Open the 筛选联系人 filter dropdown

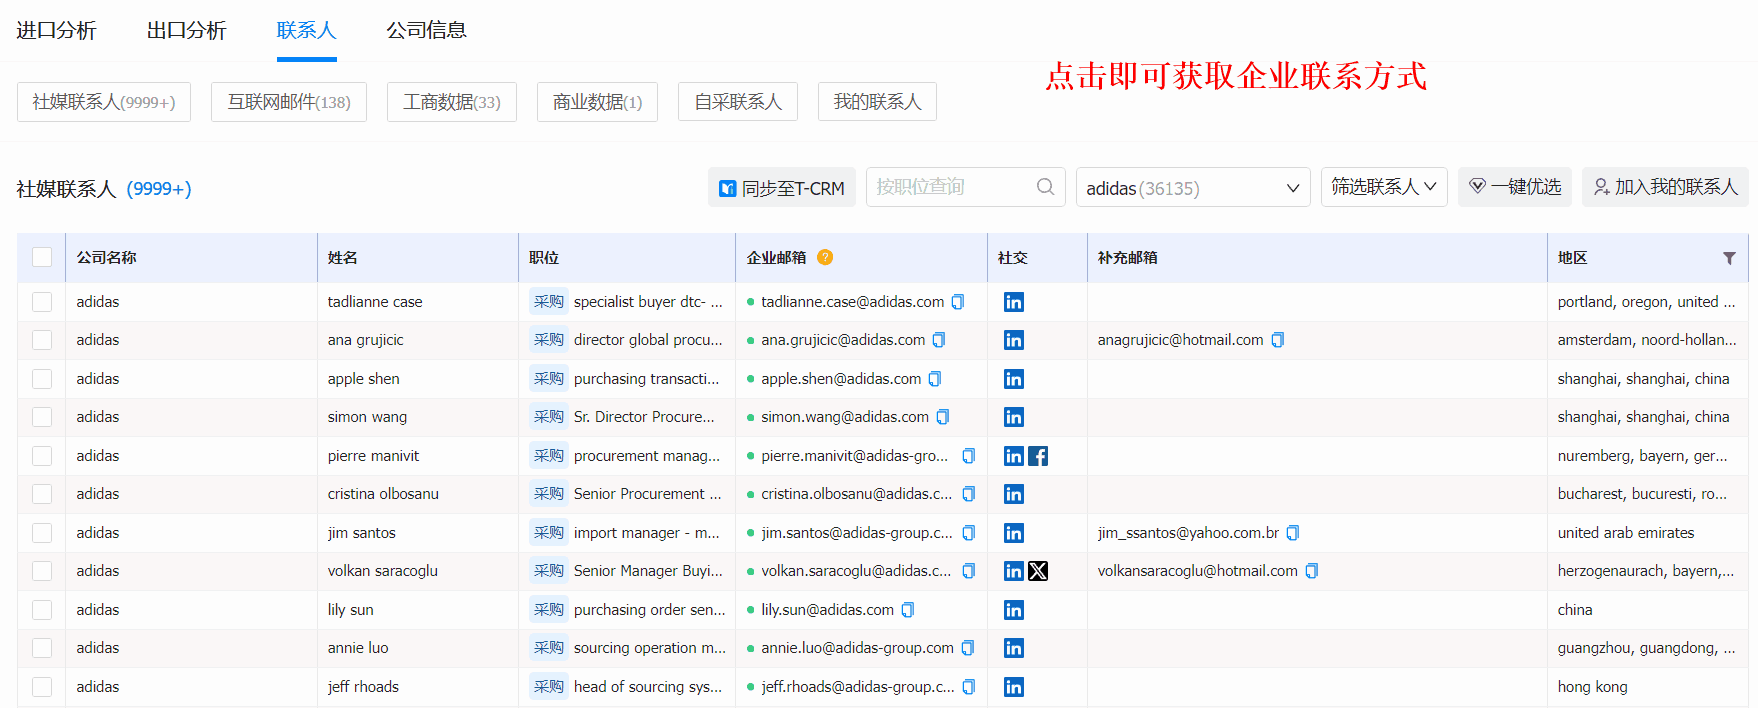pos(1383,187)
